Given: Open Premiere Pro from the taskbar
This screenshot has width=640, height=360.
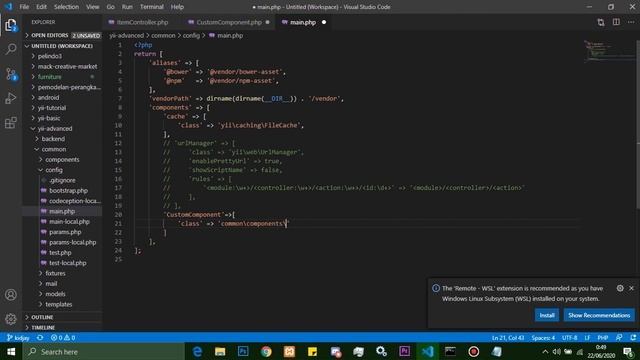Looking at the screenshot, I should pos(404,351).
